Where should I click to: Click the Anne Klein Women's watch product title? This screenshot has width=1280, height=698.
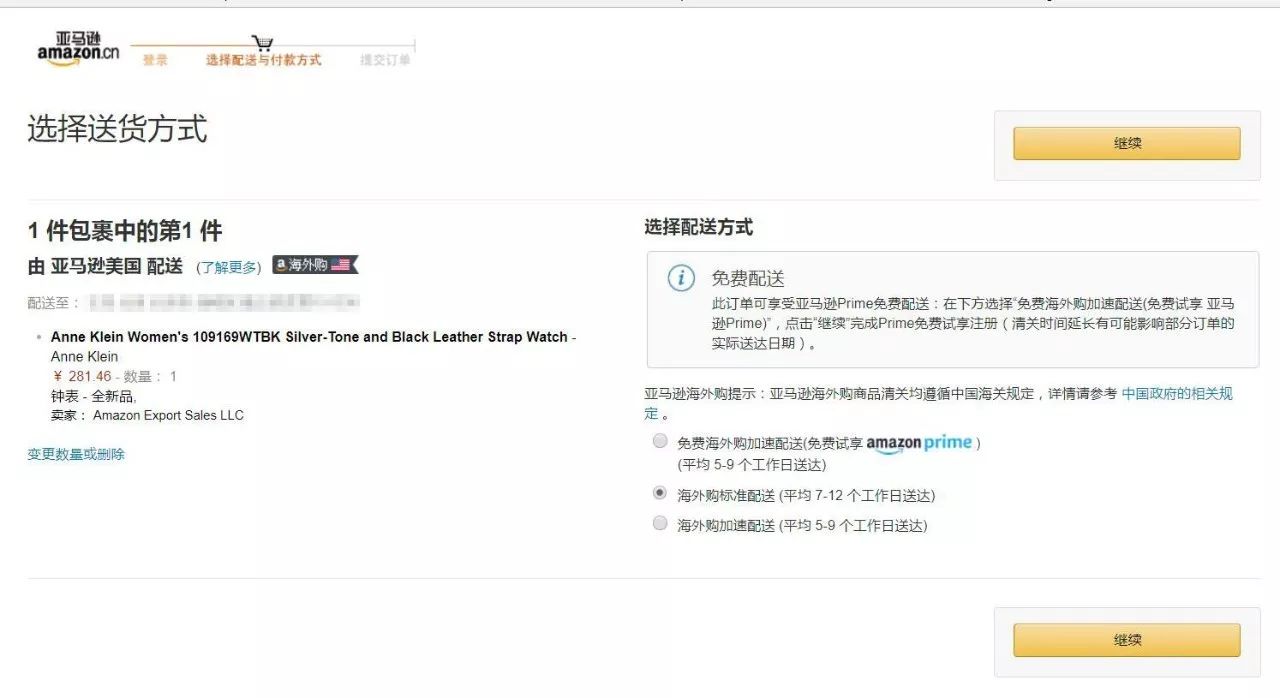point(309,337)
